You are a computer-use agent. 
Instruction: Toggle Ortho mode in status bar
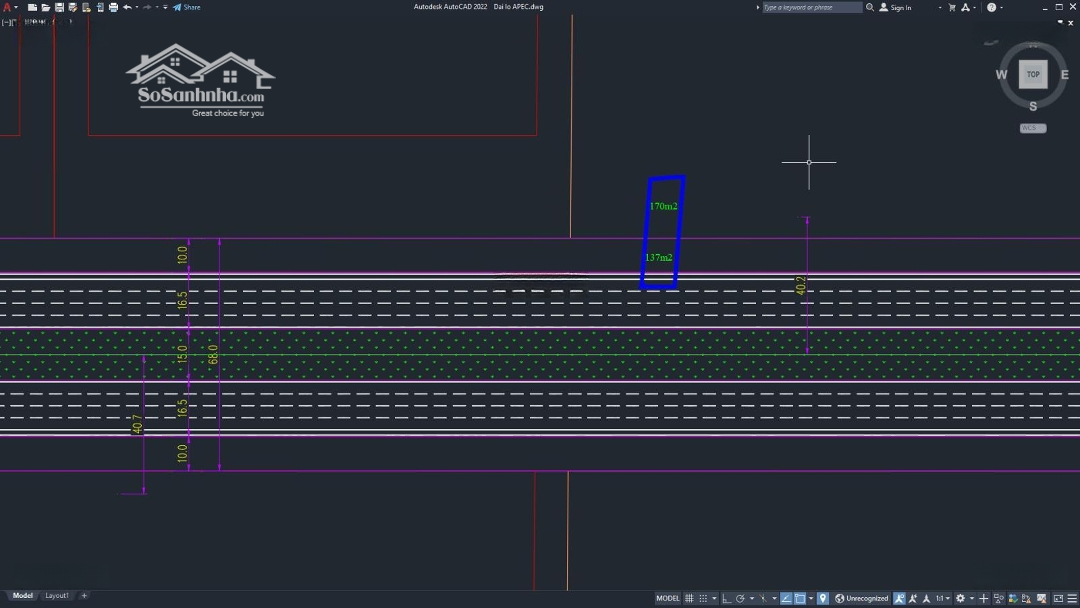726,598
